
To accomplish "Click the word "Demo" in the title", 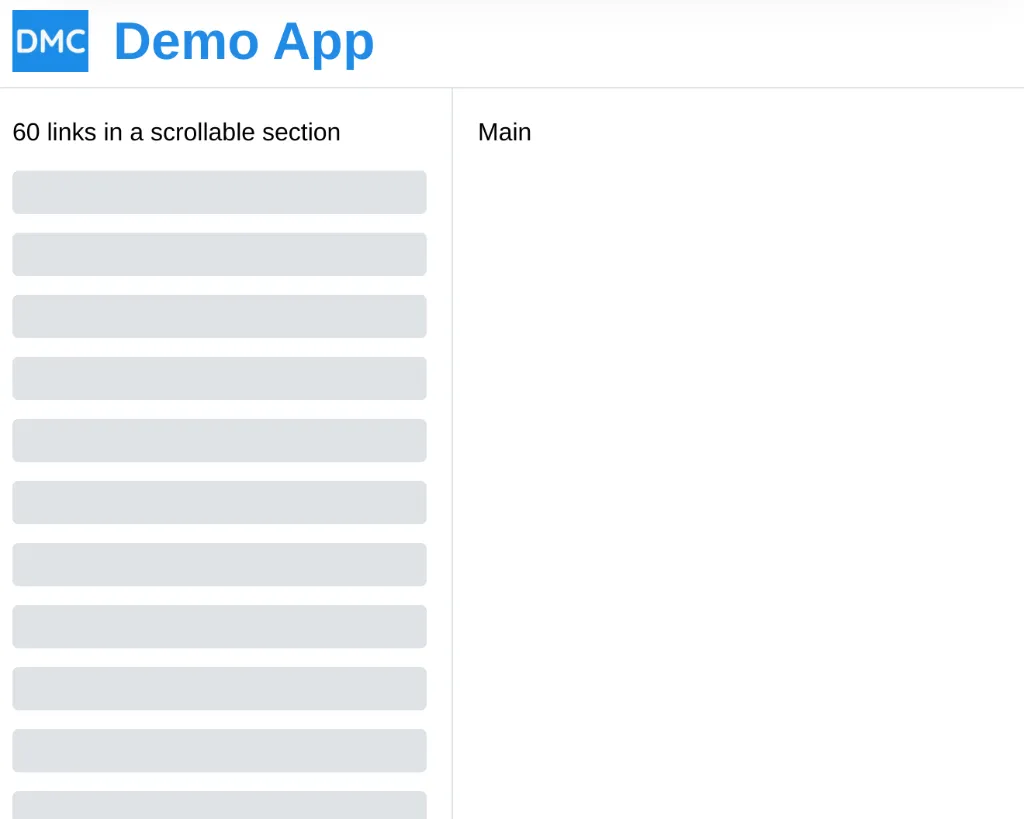I will pos(186,42).
